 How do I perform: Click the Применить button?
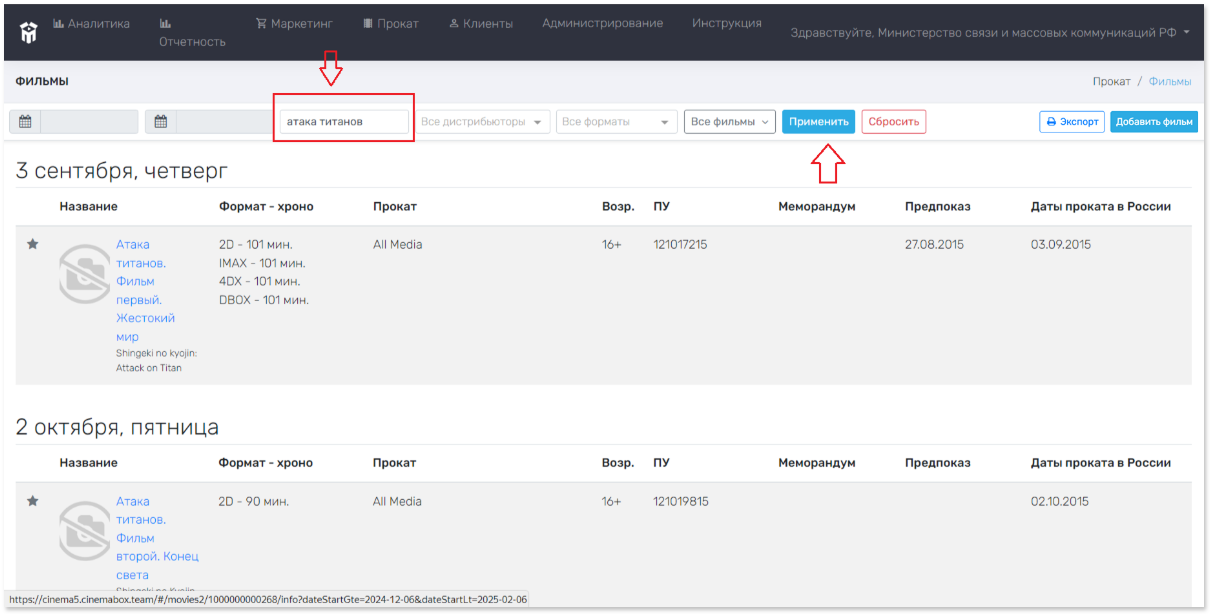[x=818, y=122]
